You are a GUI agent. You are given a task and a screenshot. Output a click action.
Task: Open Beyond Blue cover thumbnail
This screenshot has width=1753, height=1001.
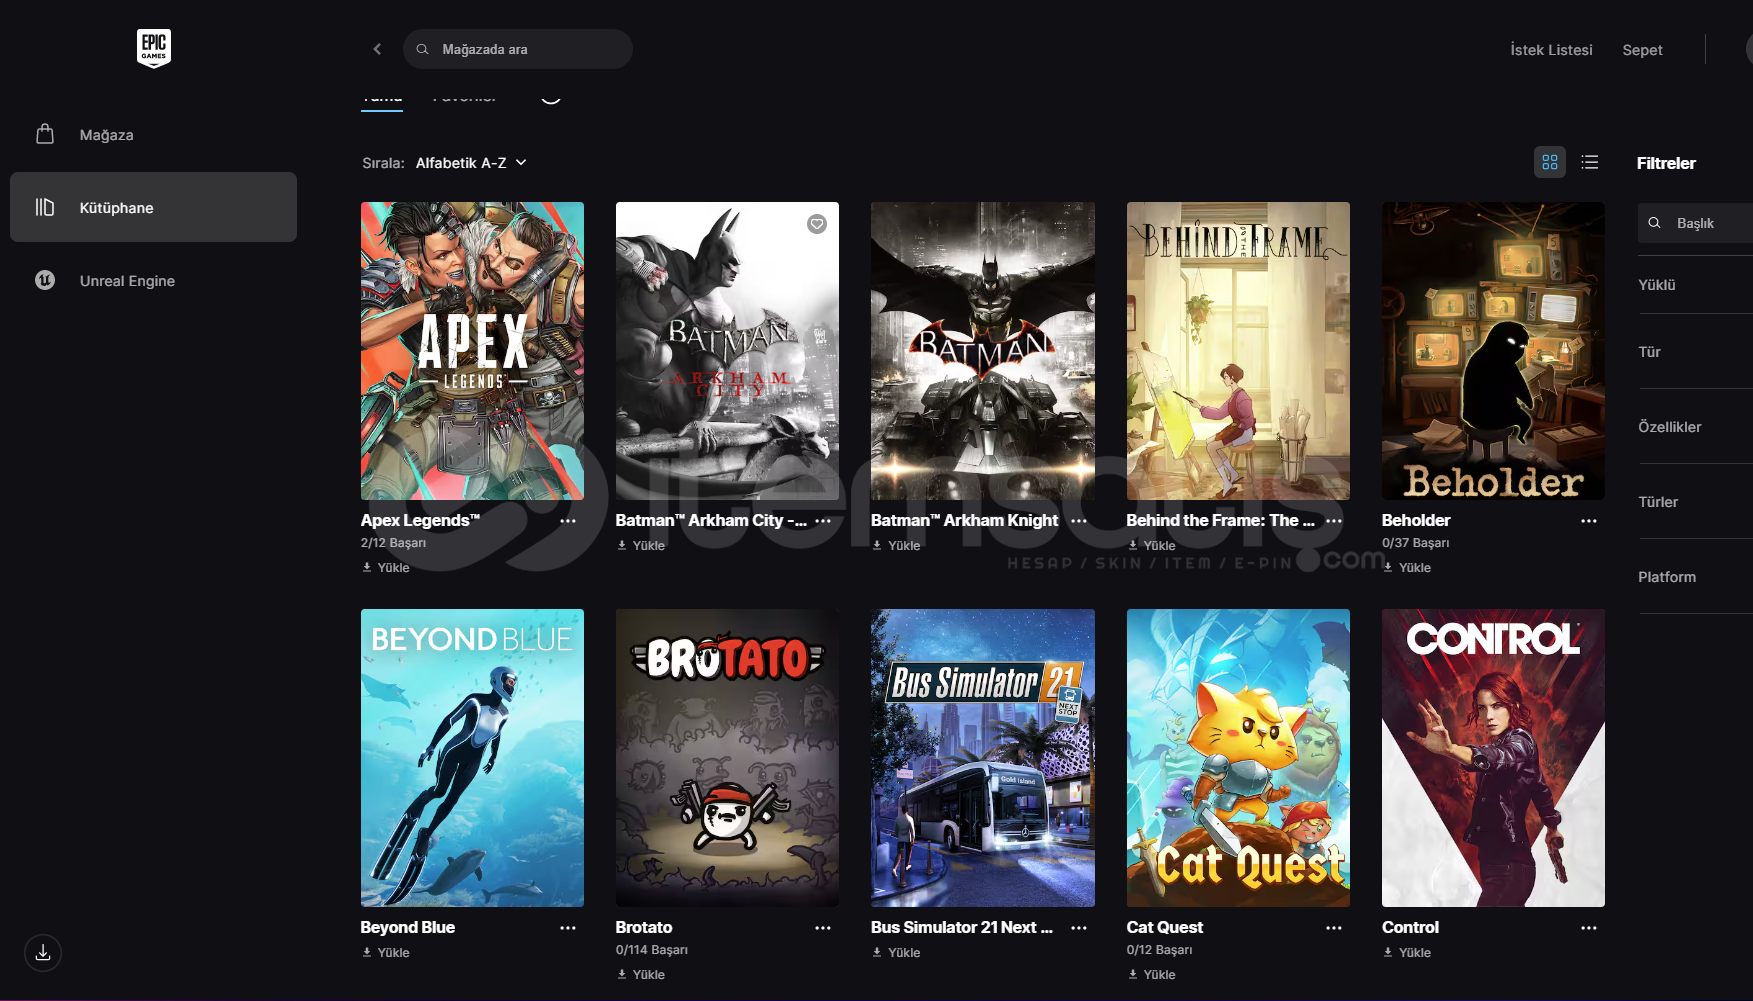pos(472,758)
